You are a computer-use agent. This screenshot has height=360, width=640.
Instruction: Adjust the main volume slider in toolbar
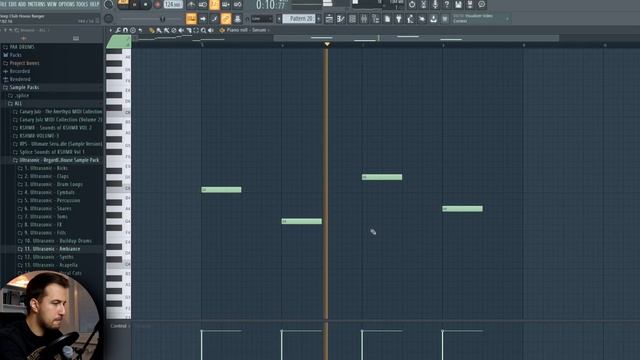click(151, 19)
